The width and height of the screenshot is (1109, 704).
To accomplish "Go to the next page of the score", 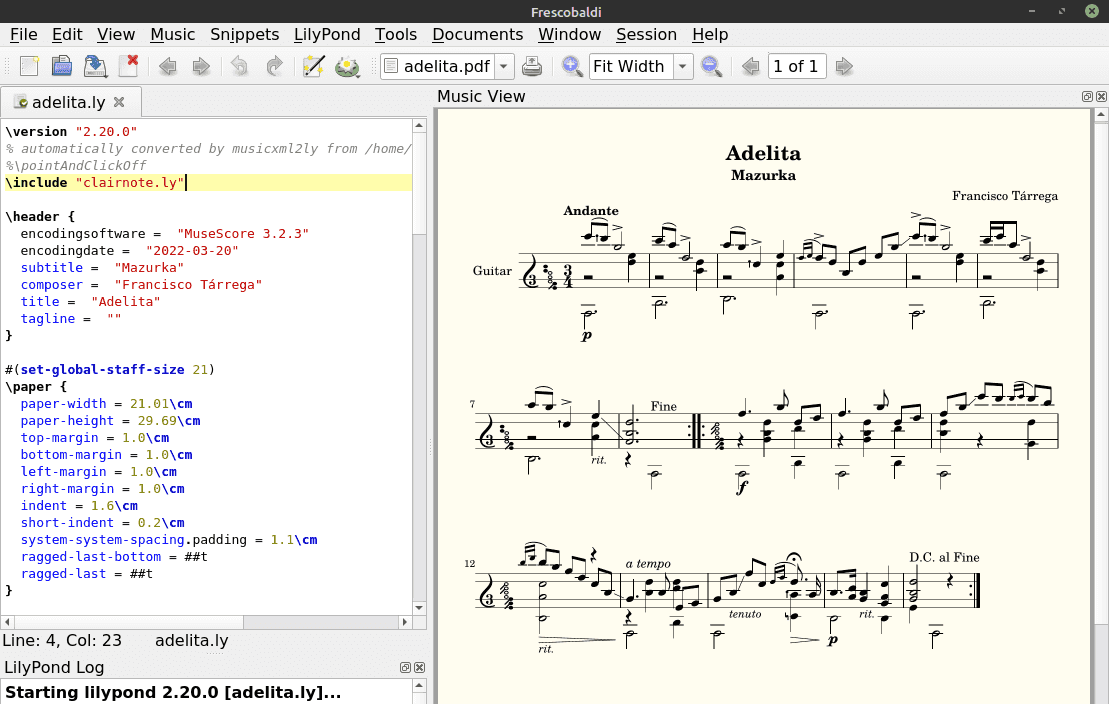I will click(844, 67).
